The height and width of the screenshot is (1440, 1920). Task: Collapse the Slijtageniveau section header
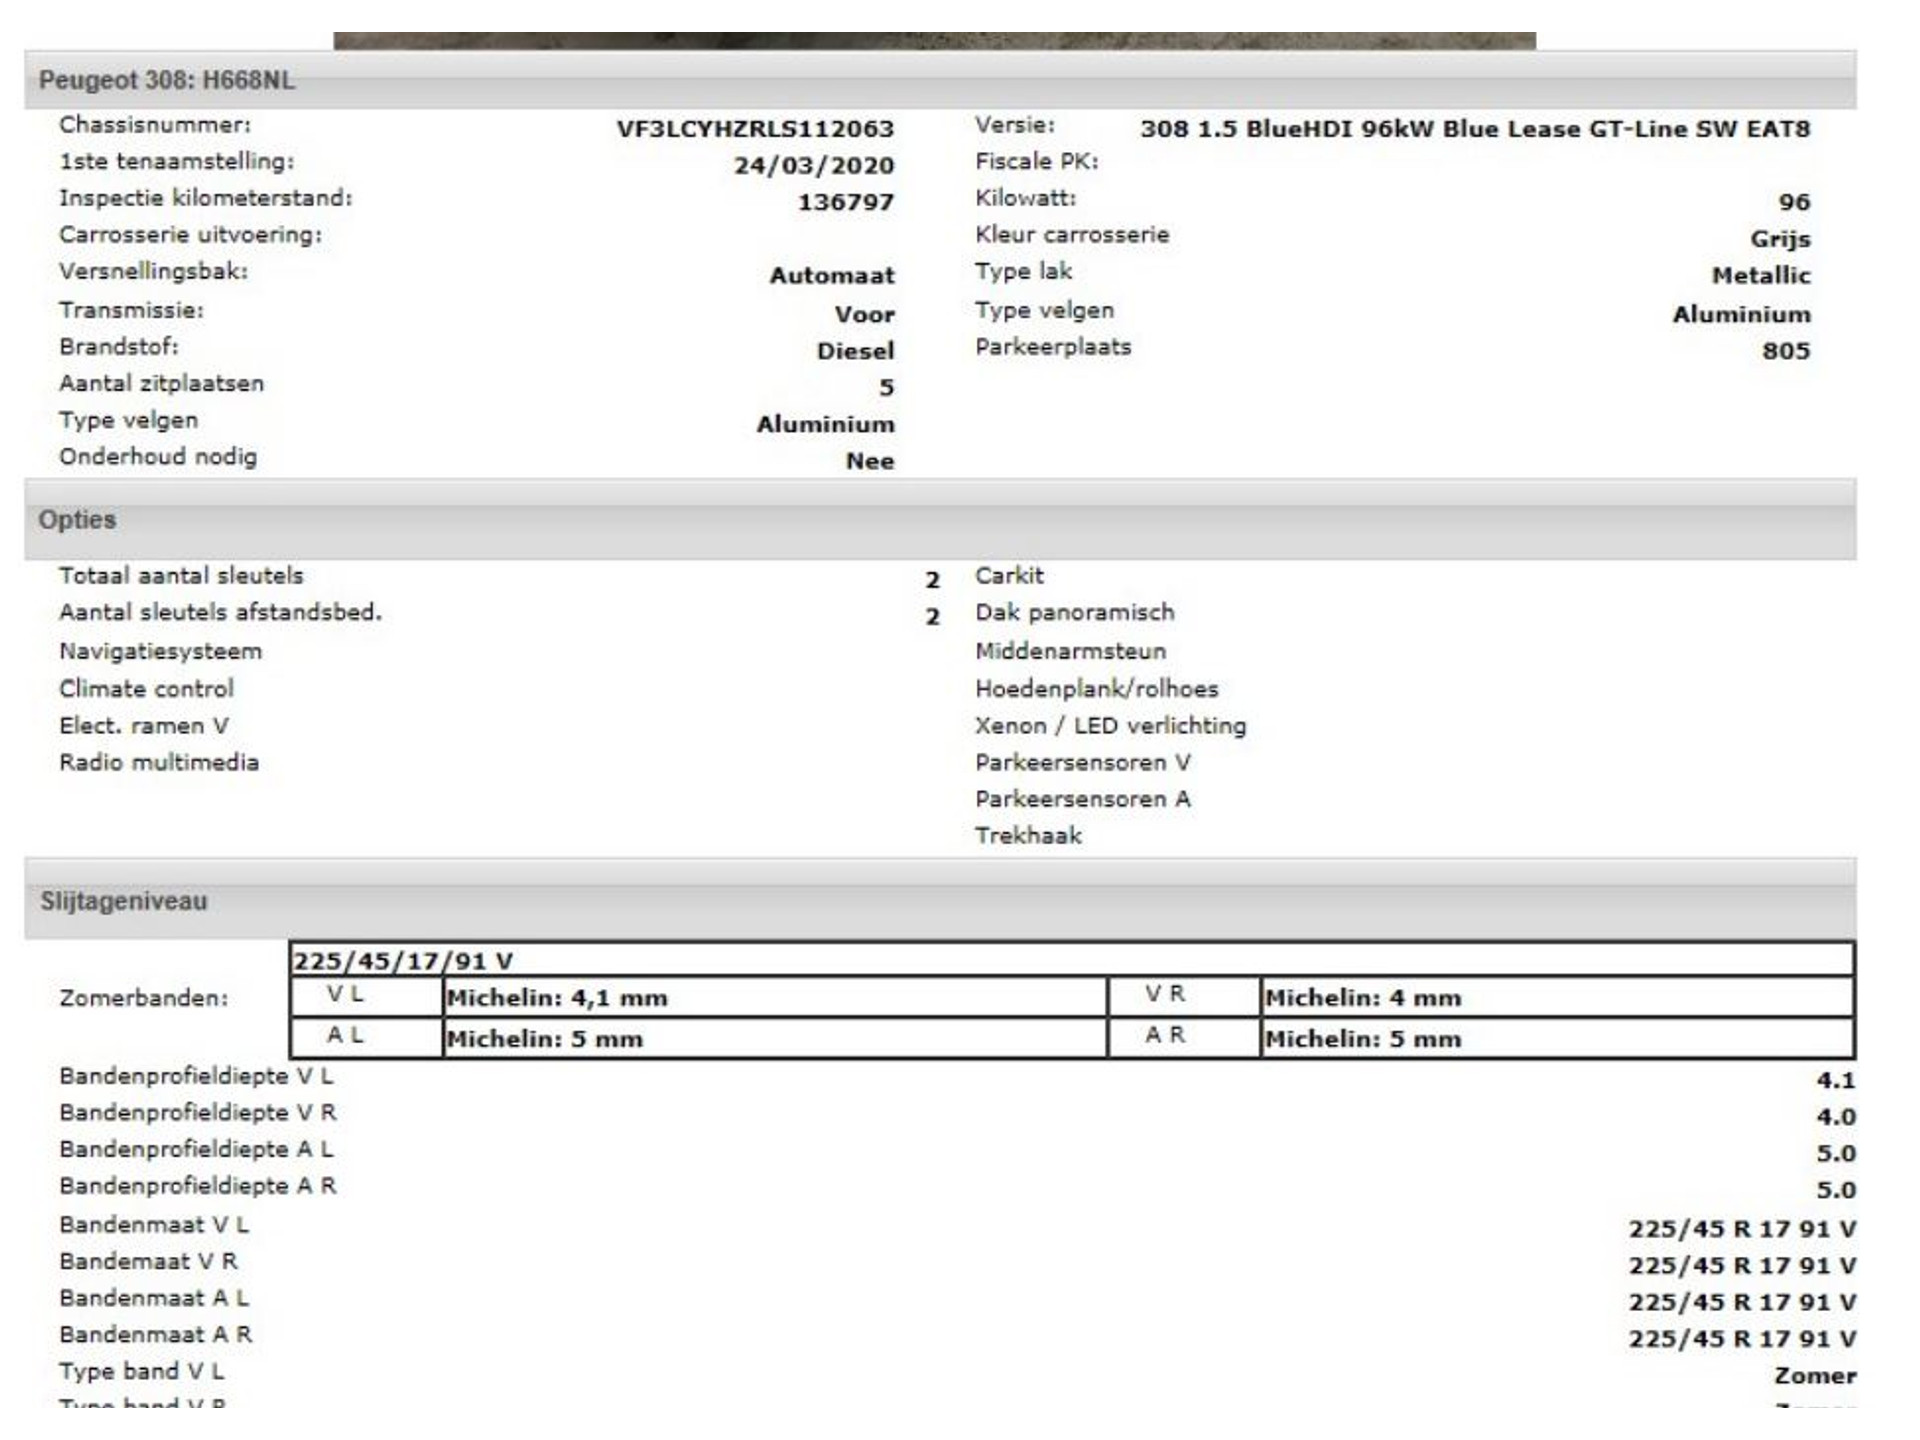click(123, 901)
